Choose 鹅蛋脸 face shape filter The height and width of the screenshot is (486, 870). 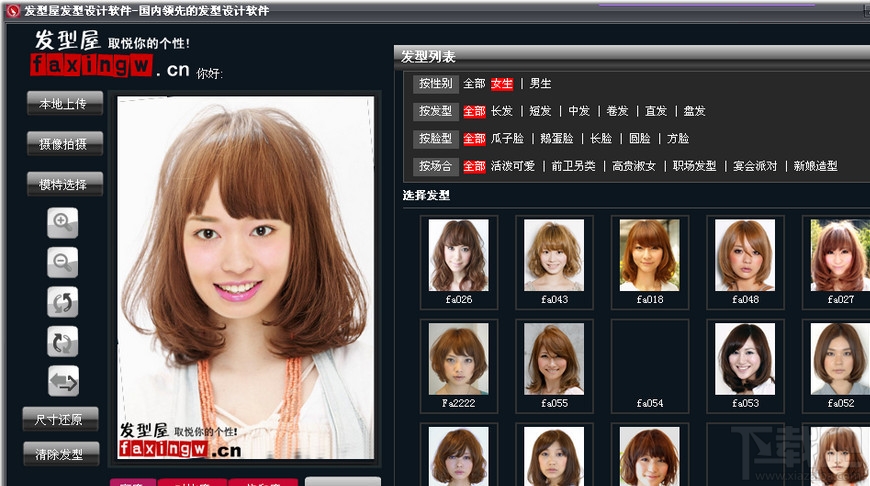(x=557, y=139)
